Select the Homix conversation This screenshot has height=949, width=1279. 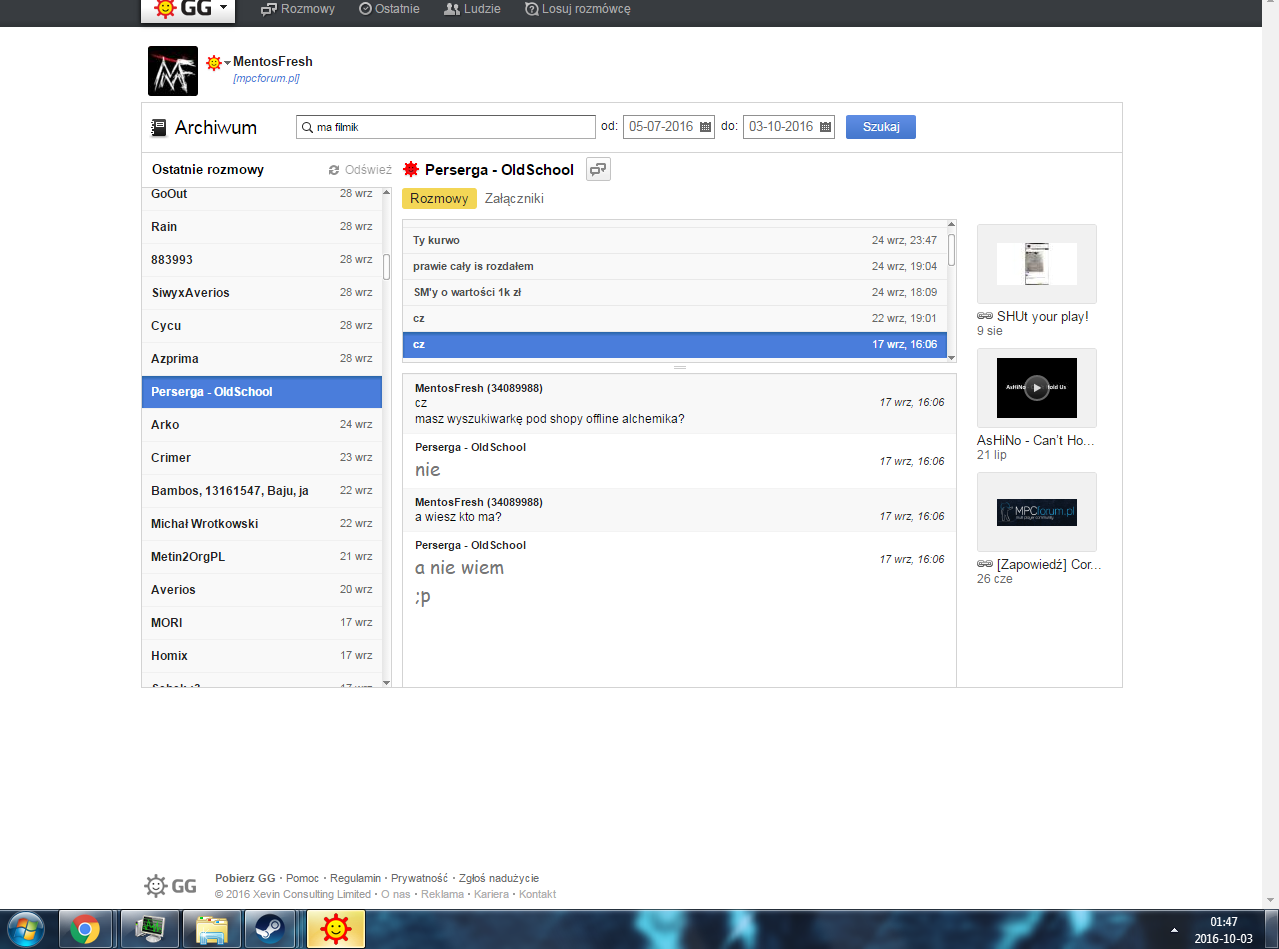tap(261, 656)
